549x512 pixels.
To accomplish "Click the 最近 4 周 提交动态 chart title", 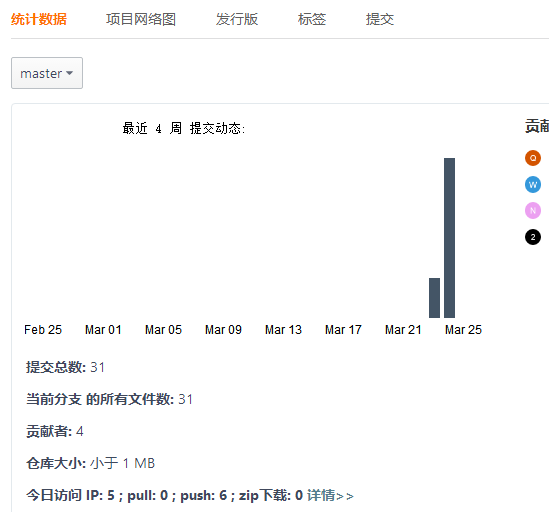I will tap(183, 128).
